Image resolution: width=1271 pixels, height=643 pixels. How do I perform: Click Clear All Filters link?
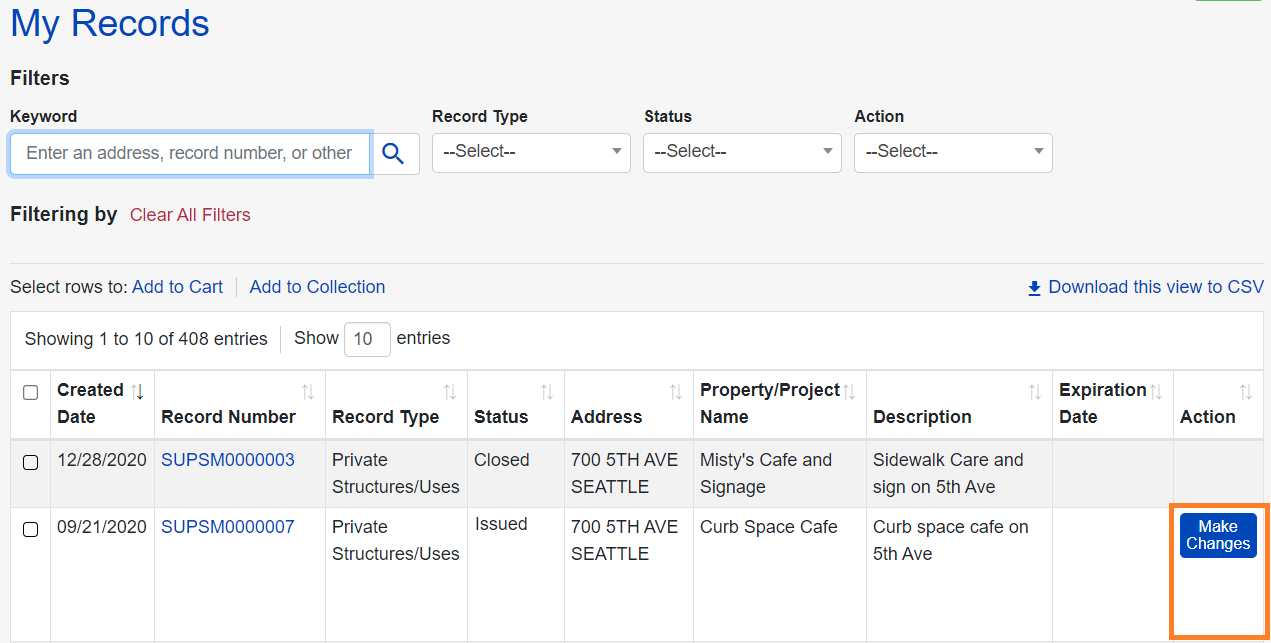click(190, 215)
